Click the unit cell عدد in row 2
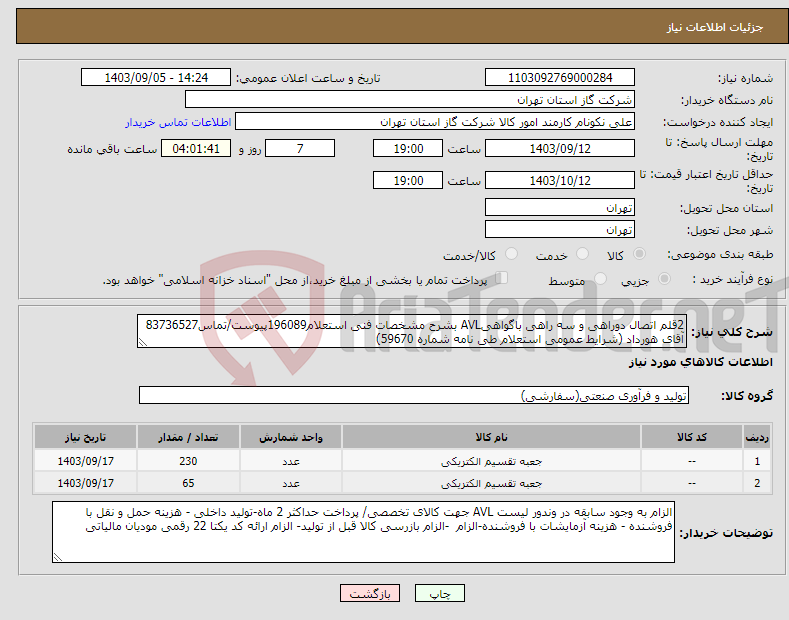Screen dimensions: 789x620 coord(291,483)
